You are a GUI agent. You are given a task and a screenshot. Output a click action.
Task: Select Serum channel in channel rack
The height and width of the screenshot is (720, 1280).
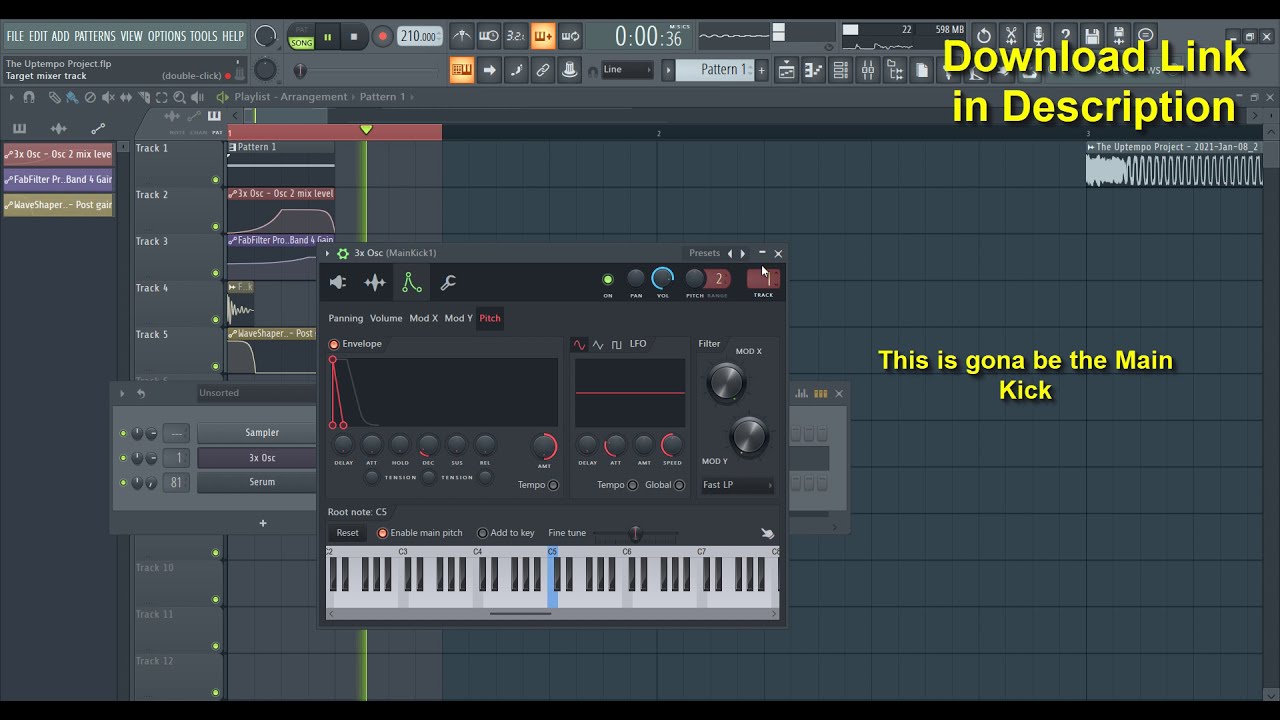click(262, 482)
